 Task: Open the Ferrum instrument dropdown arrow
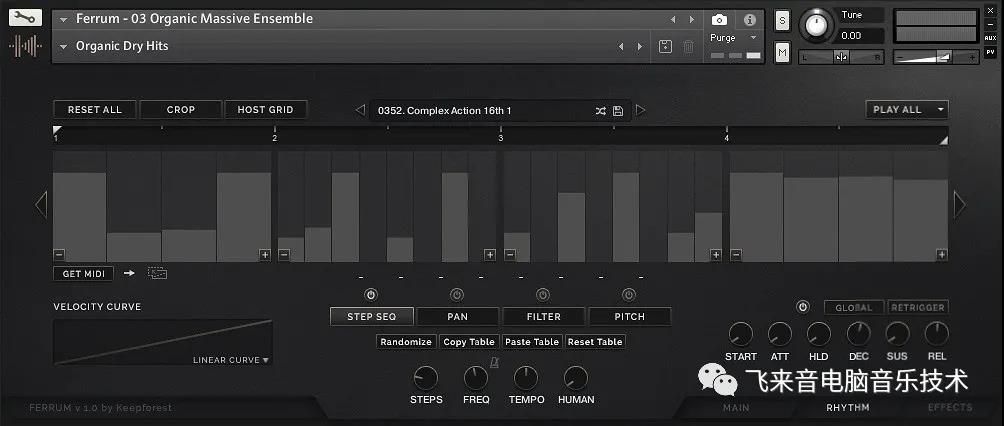point(63,20)
